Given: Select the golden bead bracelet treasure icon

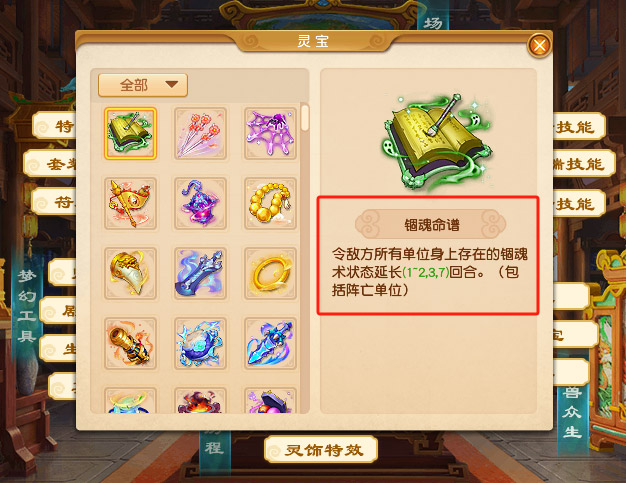Looking at the screenshot, I should [270, 203].
